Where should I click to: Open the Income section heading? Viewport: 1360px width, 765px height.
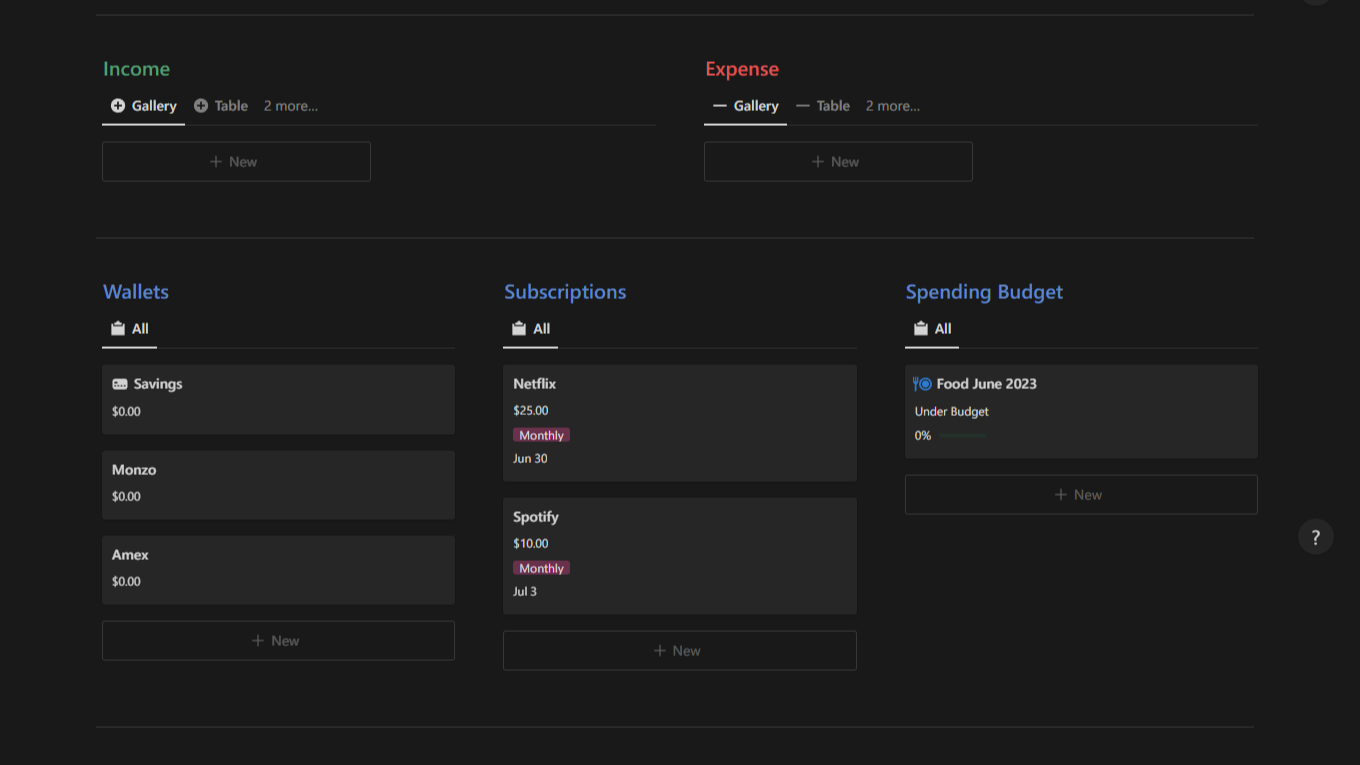(137, 69)
